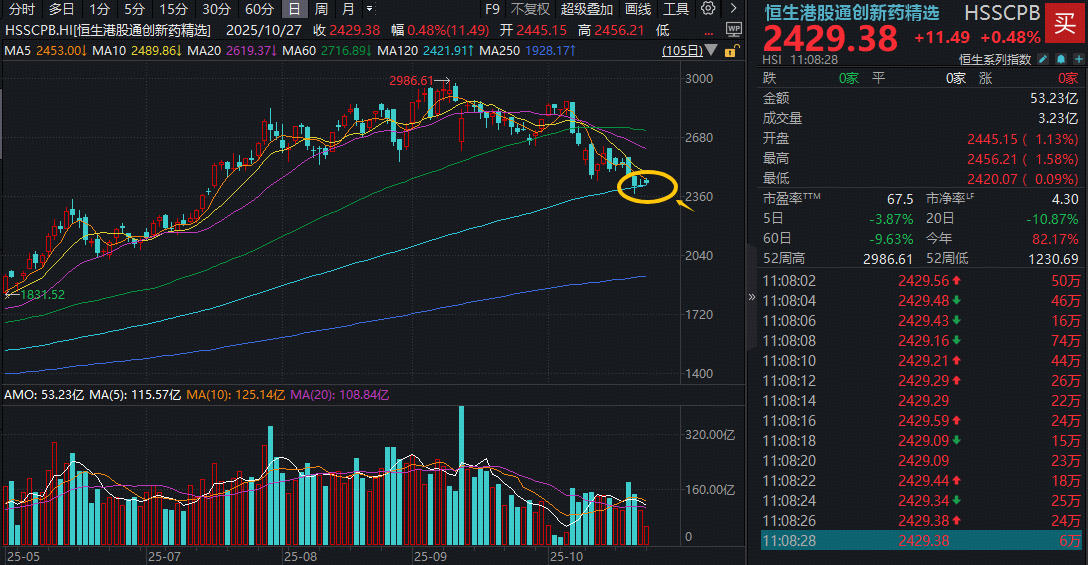This screenshot has height=565, width=1088.
Task: Click the 2986.61 high price marker
Action: click(411, 81)
